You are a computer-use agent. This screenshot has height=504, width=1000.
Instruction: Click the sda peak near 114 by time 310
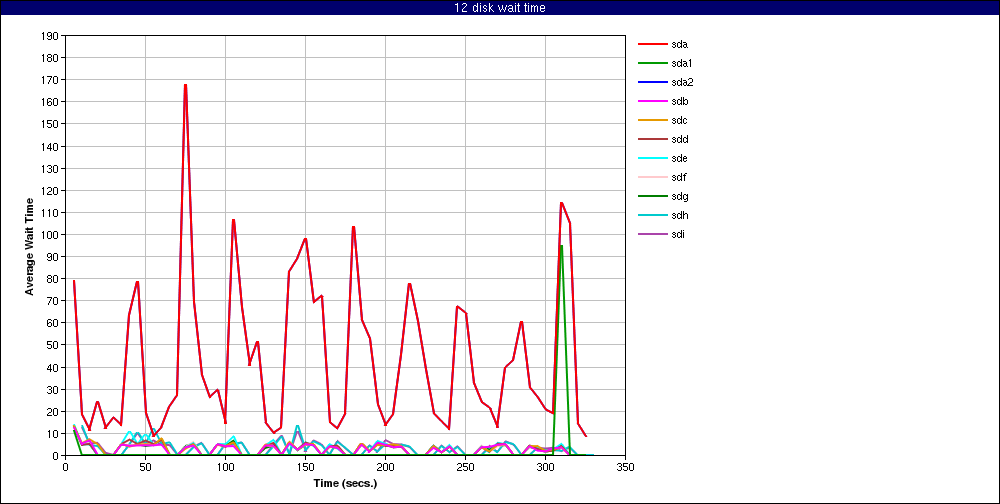click(561, 203)
